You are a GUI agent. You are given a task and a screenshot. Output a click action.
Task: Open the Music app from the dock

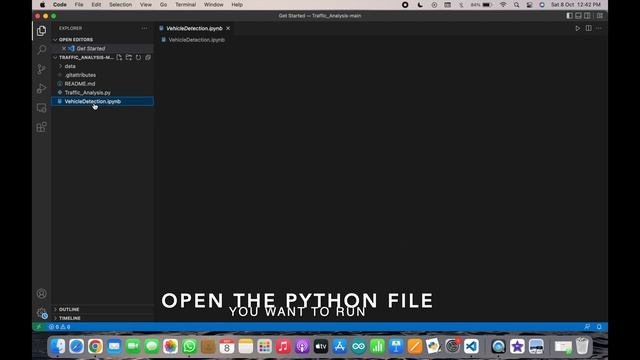click(x=283, y=346)
